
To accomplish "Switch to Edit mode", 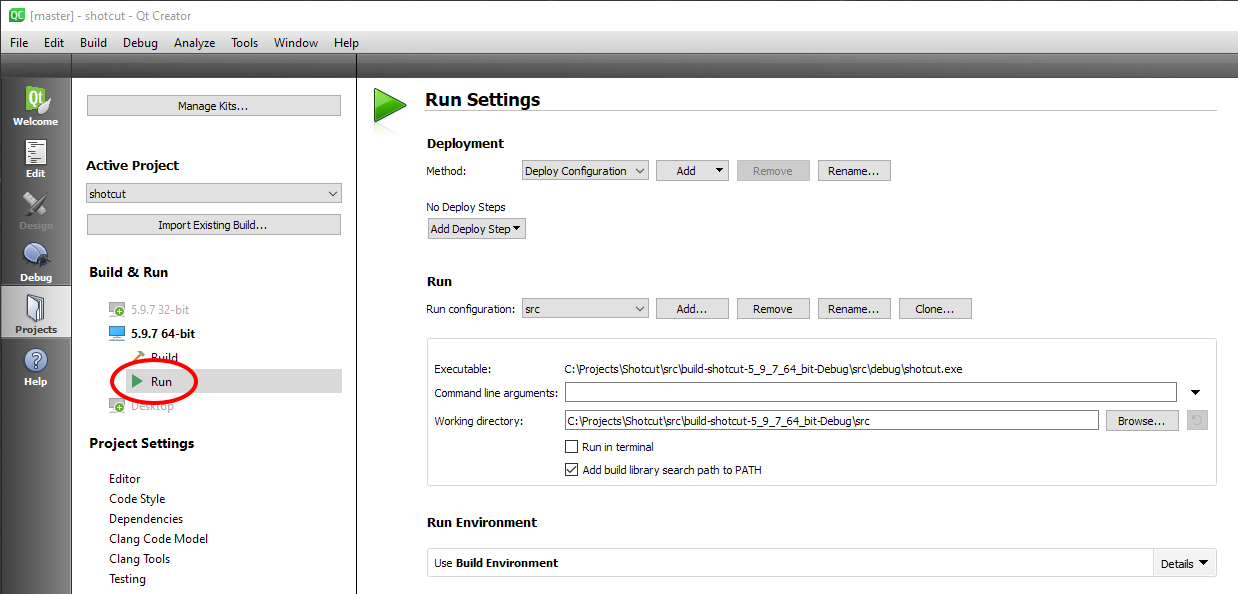I will coord(35,158).
